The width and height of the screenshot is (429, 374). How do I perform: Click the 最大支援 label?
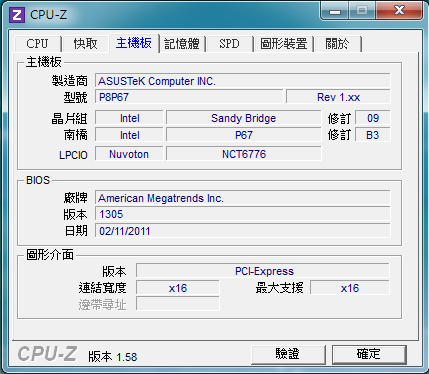tap(279, 288)
